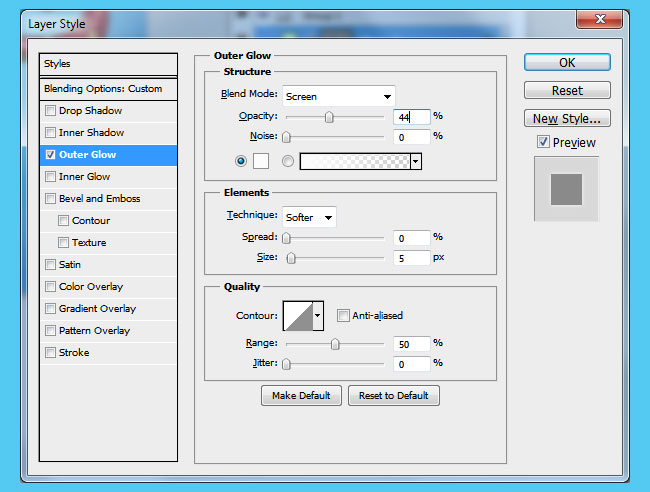Click the Noise value field
Viewport: 650px width, 492px height.
pos(412,137)
